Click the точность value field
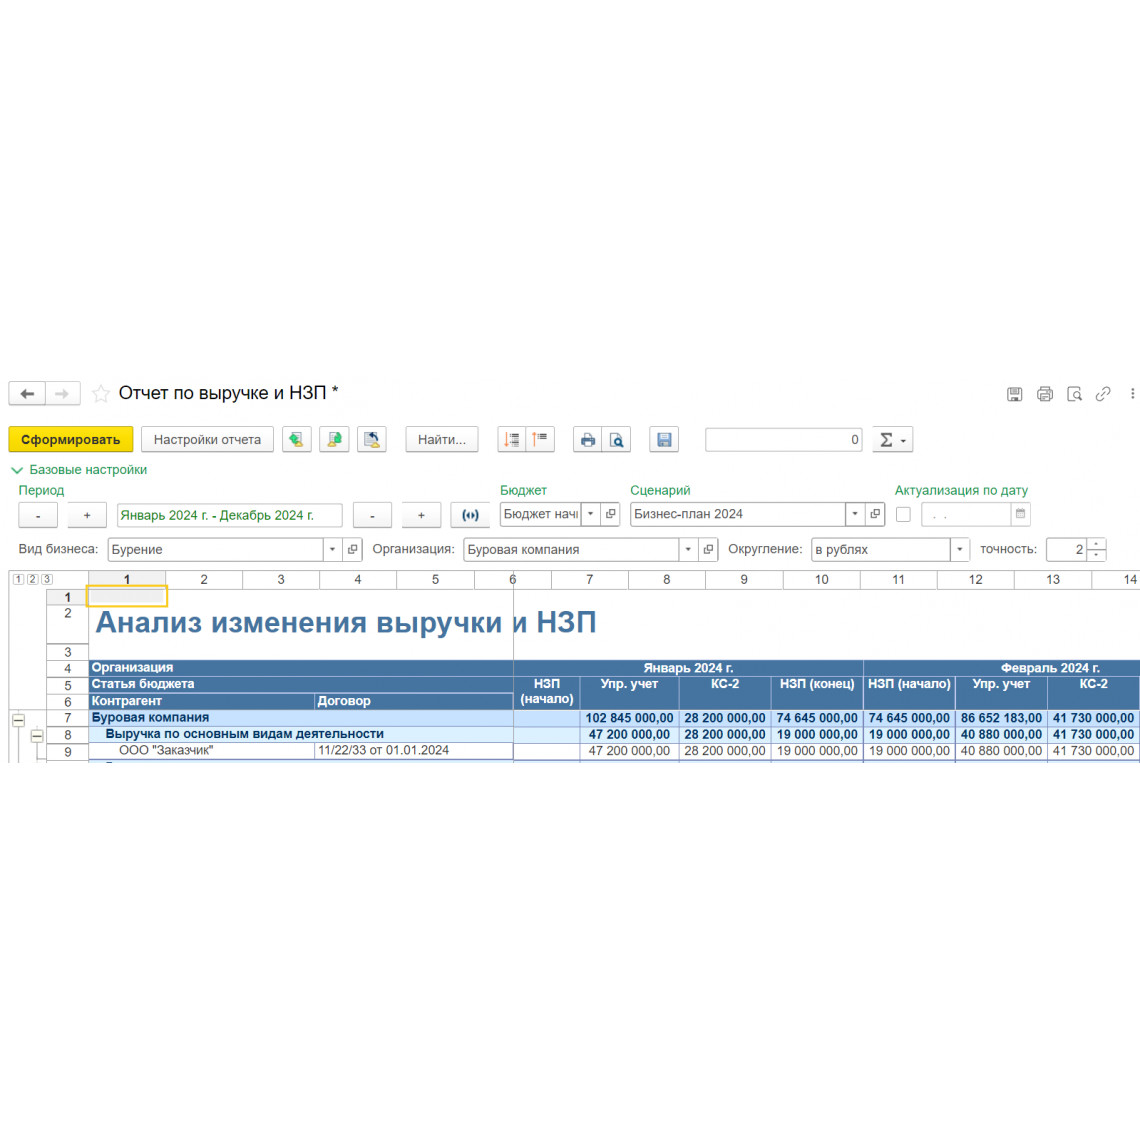 pyautogui.click(x=1066, y=550)
